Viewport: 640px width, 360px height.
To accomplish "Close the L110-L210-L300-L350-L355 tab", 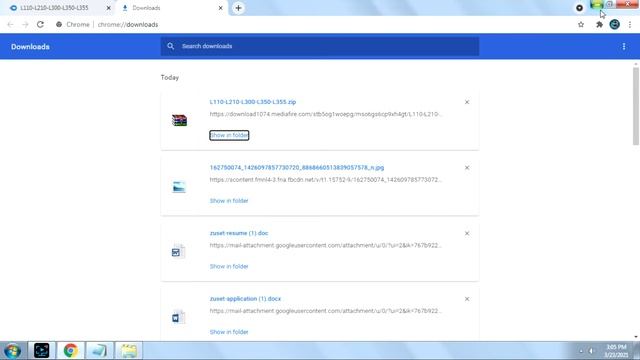I will [109, 8].
